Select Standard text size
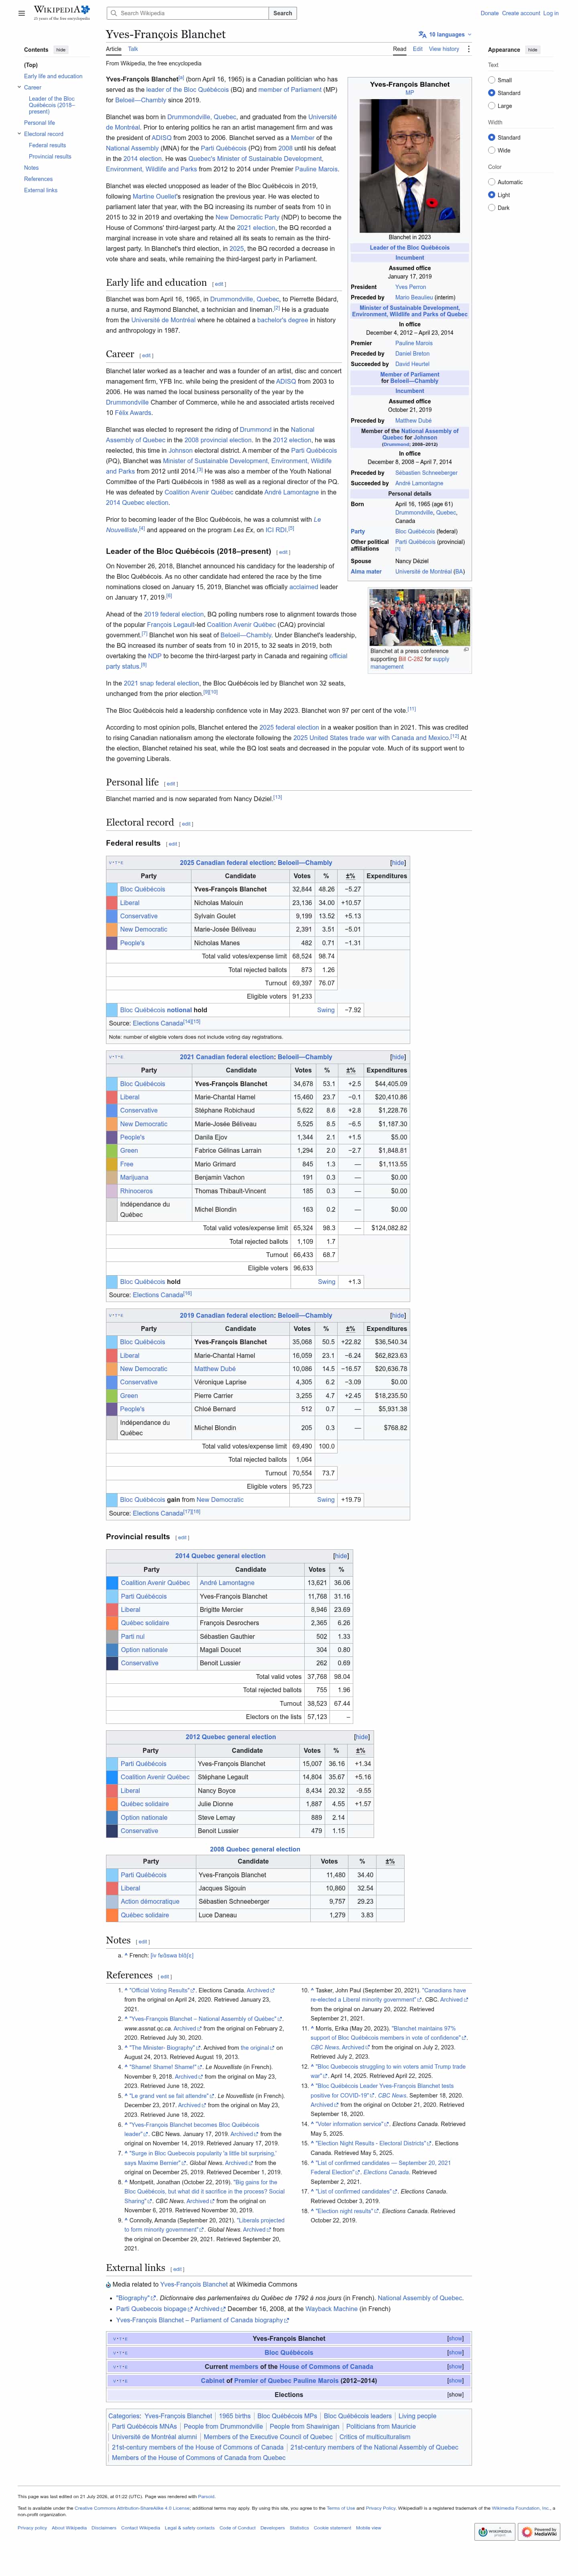The height and width of the screenshot is (2576, 578). pyautogui.click(x=492, y=93)
